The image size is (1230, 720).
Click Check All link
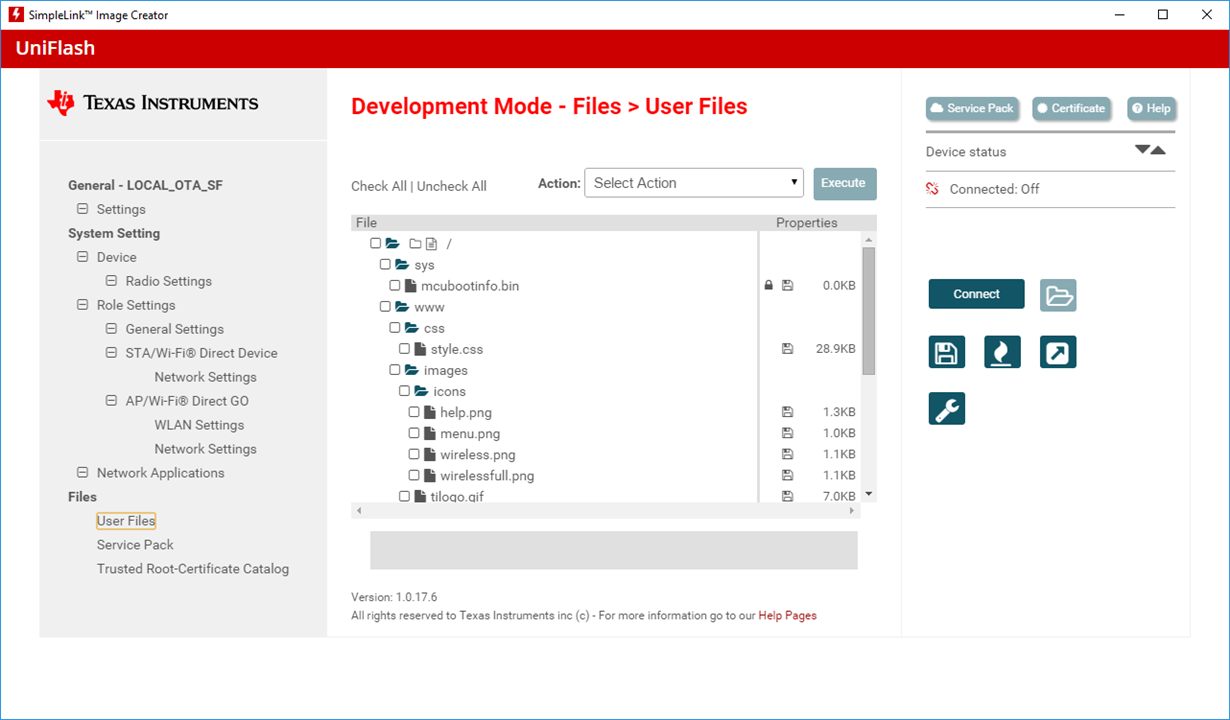379,186
